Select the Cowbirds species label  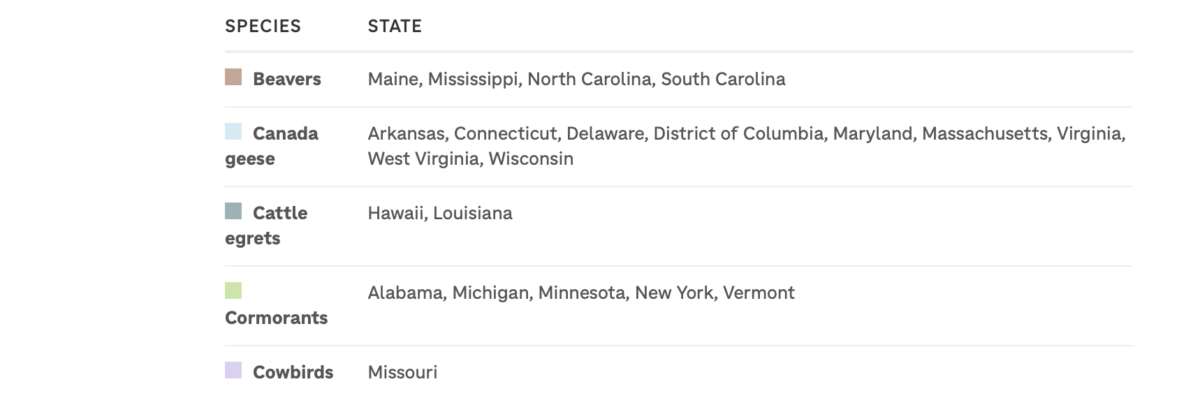293,372
